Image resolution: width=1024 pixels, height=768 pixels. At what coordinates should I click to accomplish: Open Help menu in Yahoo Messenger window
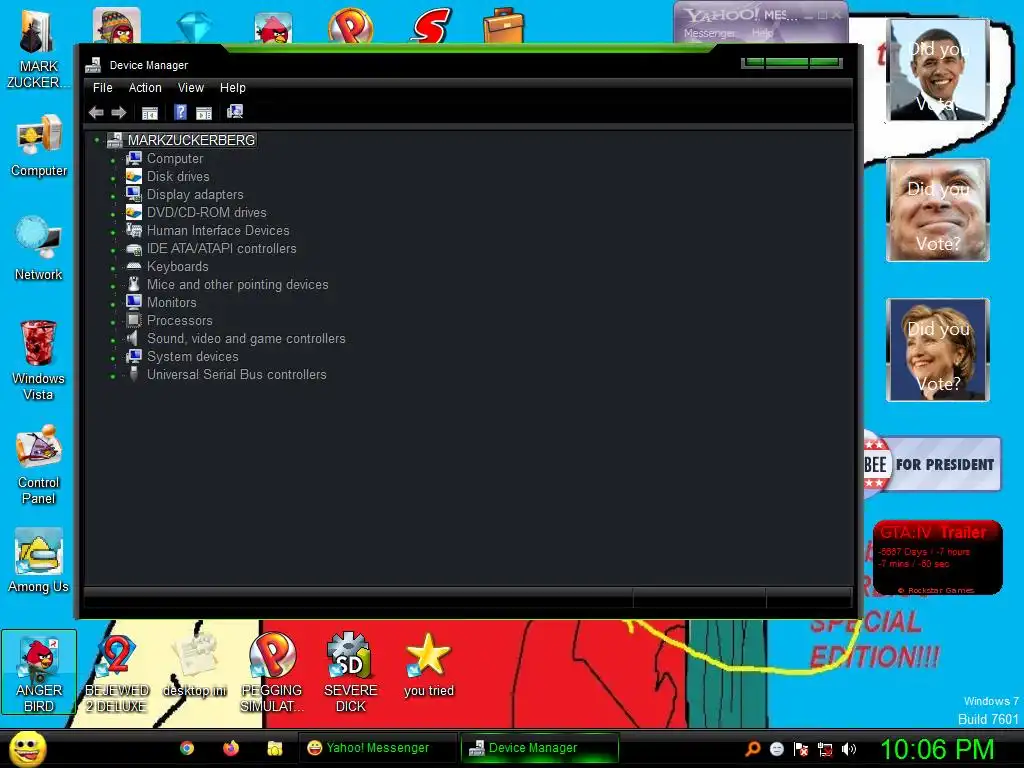[762, 33]
